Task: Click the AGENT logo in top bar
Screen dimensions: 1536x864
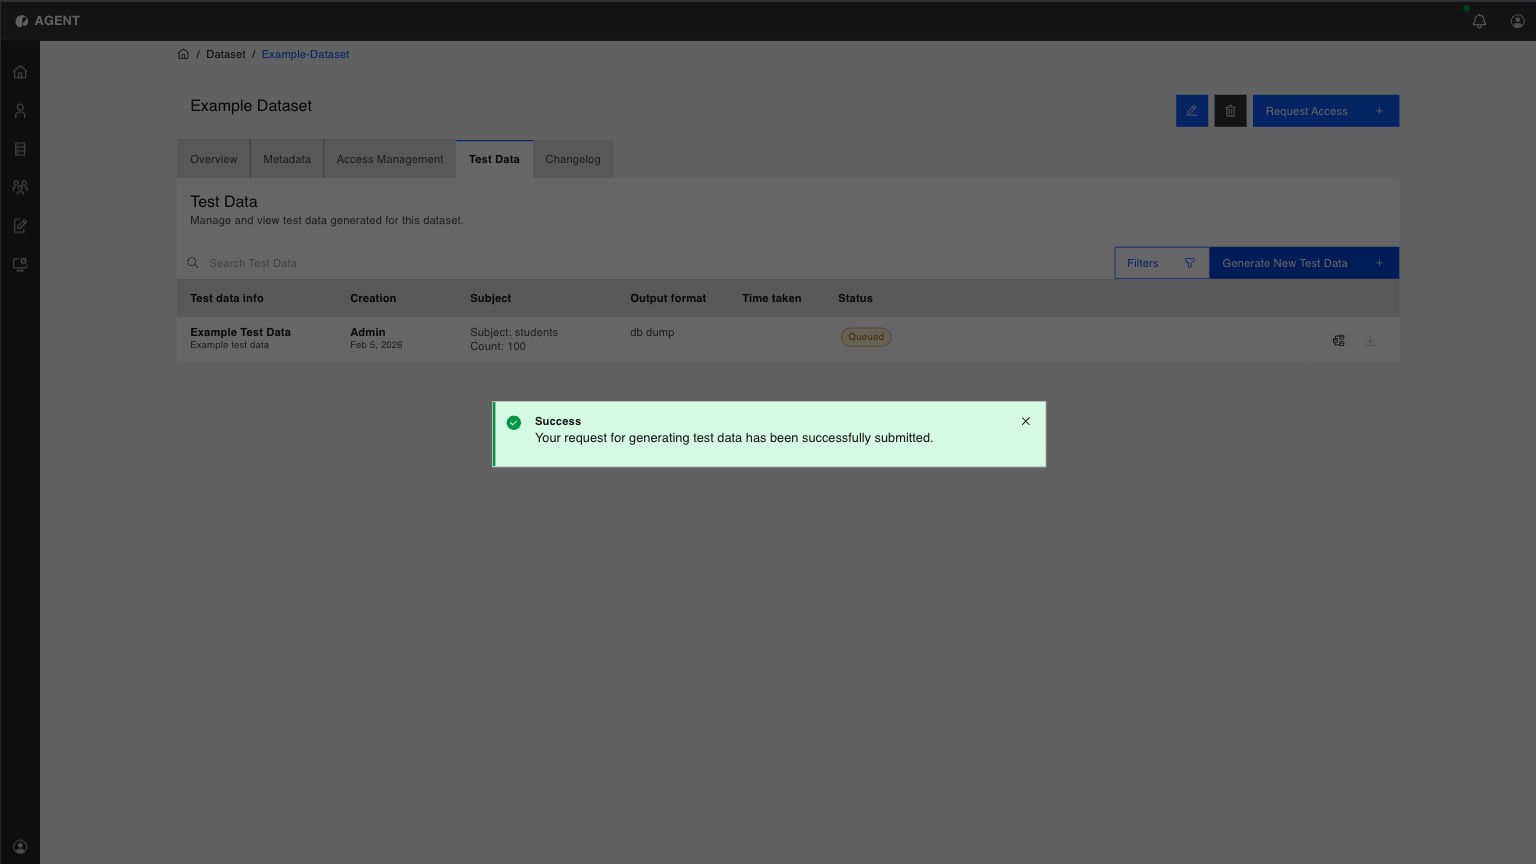Action: pyautogui.click(x=47, y=20)
